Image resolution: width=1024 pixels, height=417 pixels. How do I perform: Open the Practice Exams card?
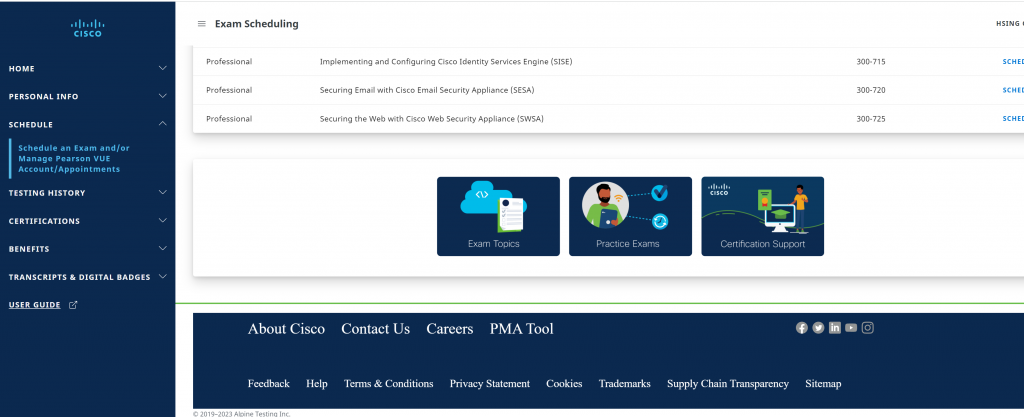[x=630, y=216]
